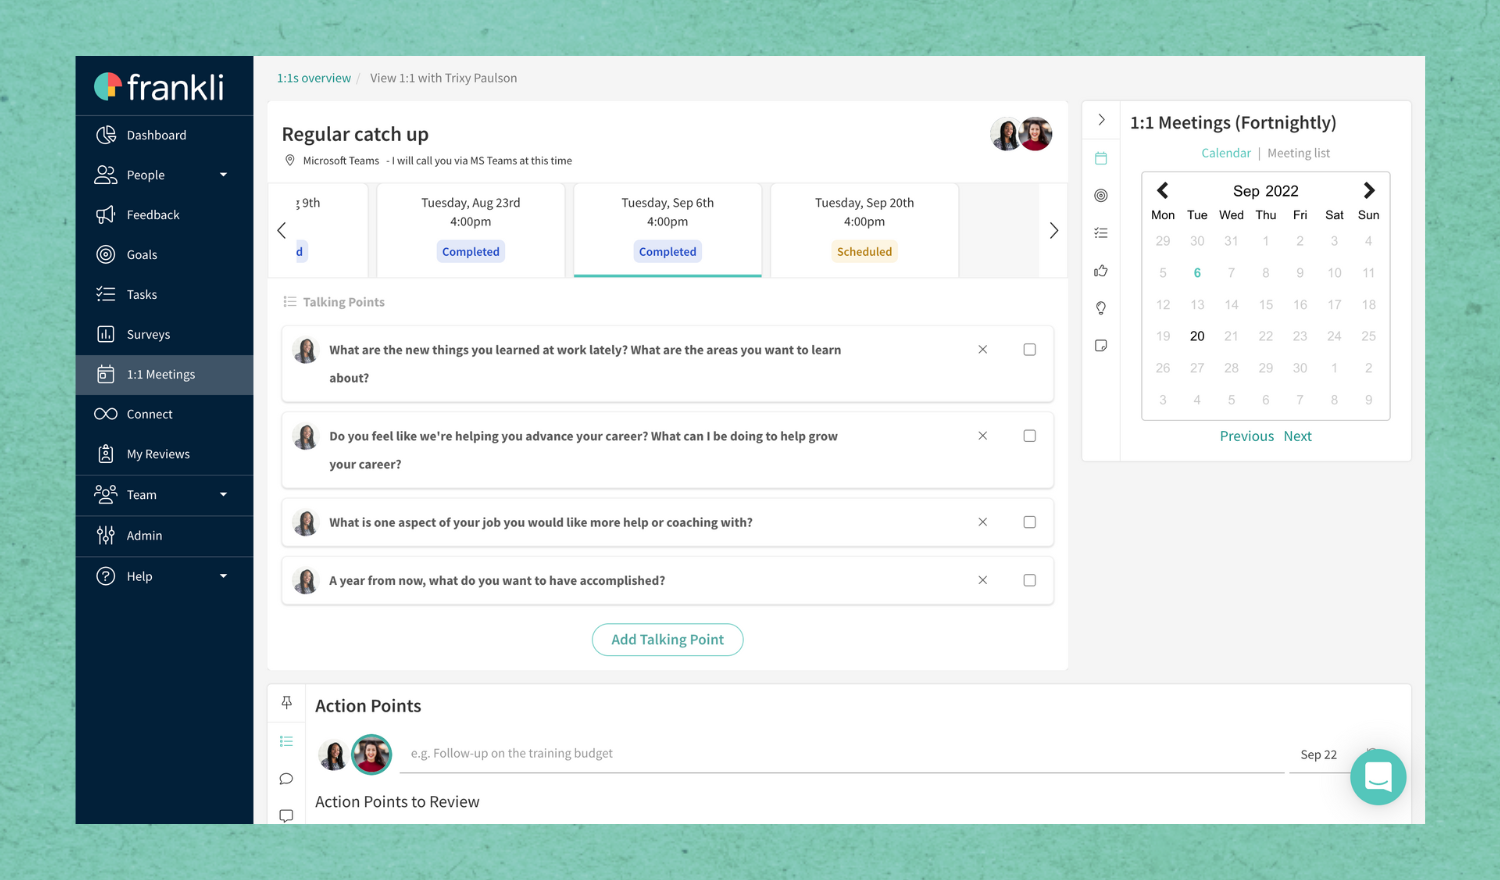Check the box on the career advancement talking point
Image resolution: width=1500 pixels, height=880 pixels.
(x=1029, y=435)
